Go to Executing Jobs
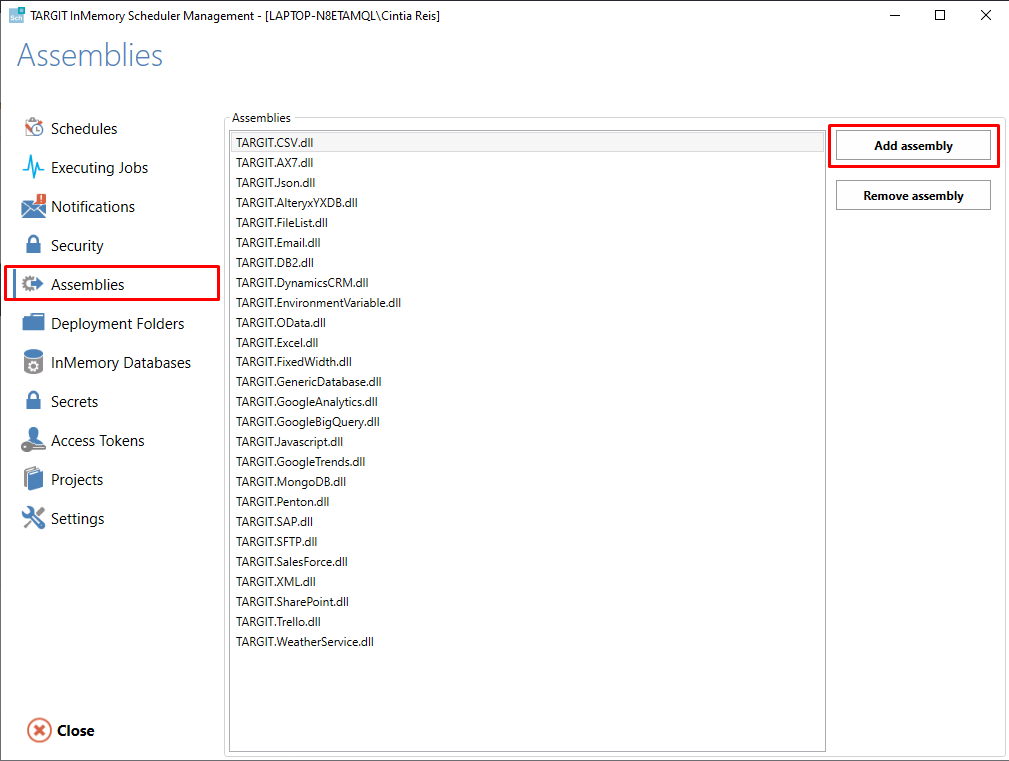This screenshot has width=1009, height=761. tap(100, 168)
